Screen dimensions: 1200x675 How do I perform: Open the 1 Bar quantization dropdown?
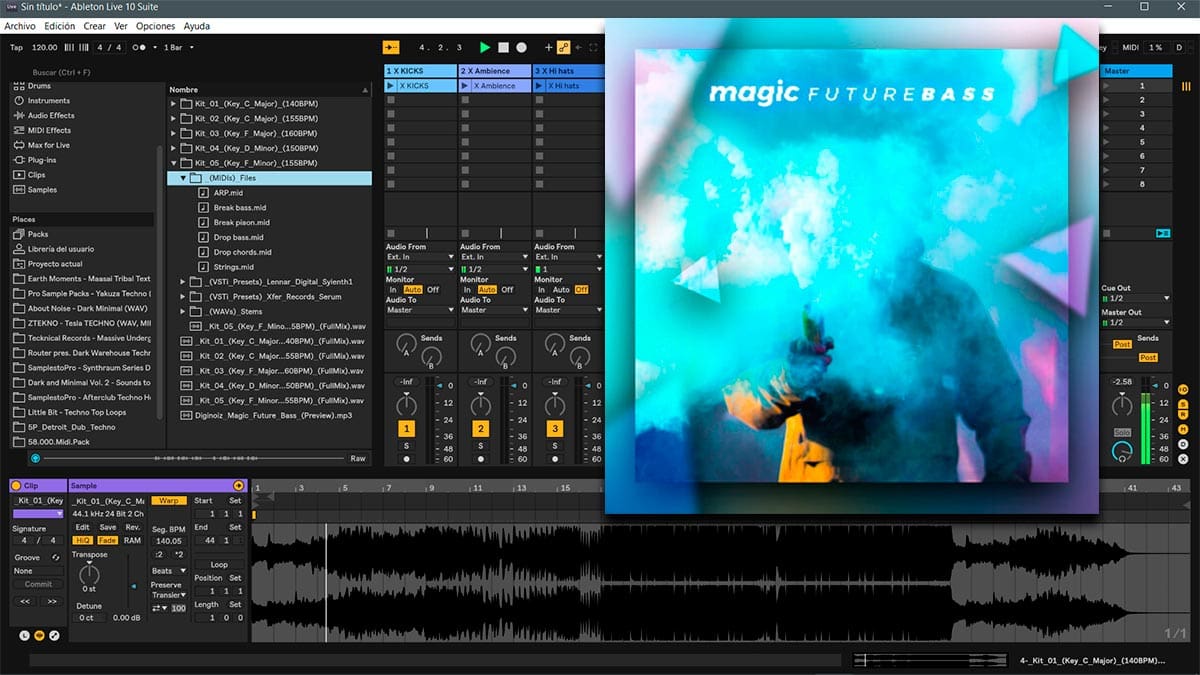coord(179,47)
